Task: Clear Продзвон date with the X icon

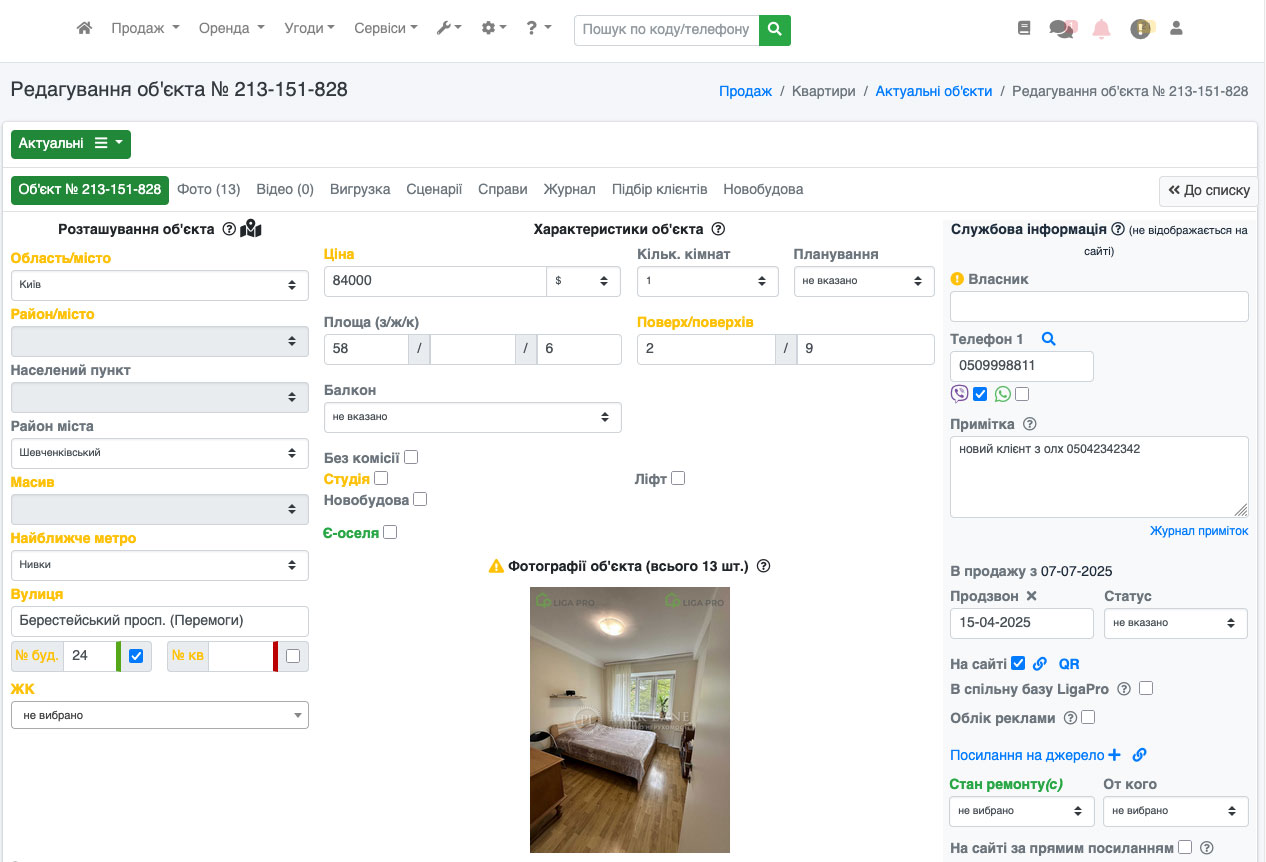Action: 1032,596
